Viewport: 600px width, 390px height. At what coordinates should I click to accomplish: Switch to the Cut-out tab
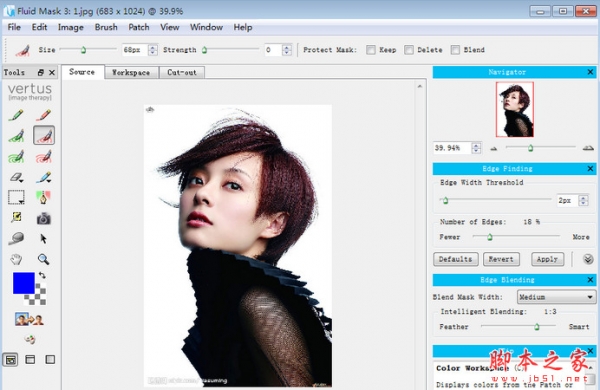click(x=182, y=72)
